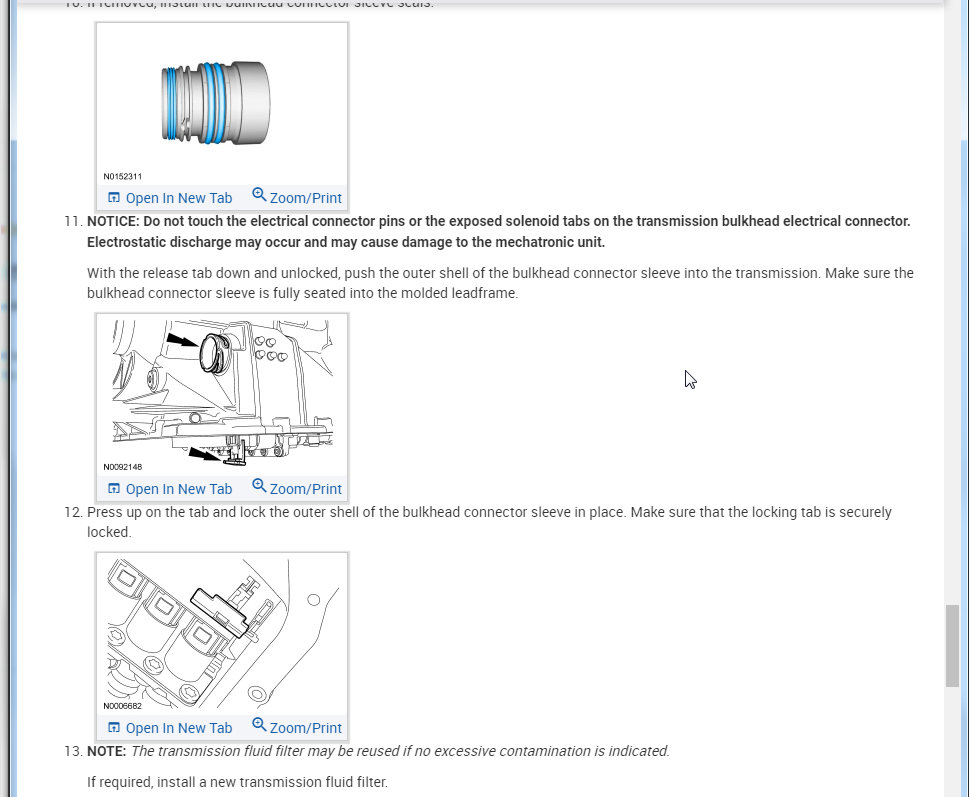The image size is (969, 797).
Task: Click the open-in-new-tab icon below image N0006682
Action: (114, 728)
